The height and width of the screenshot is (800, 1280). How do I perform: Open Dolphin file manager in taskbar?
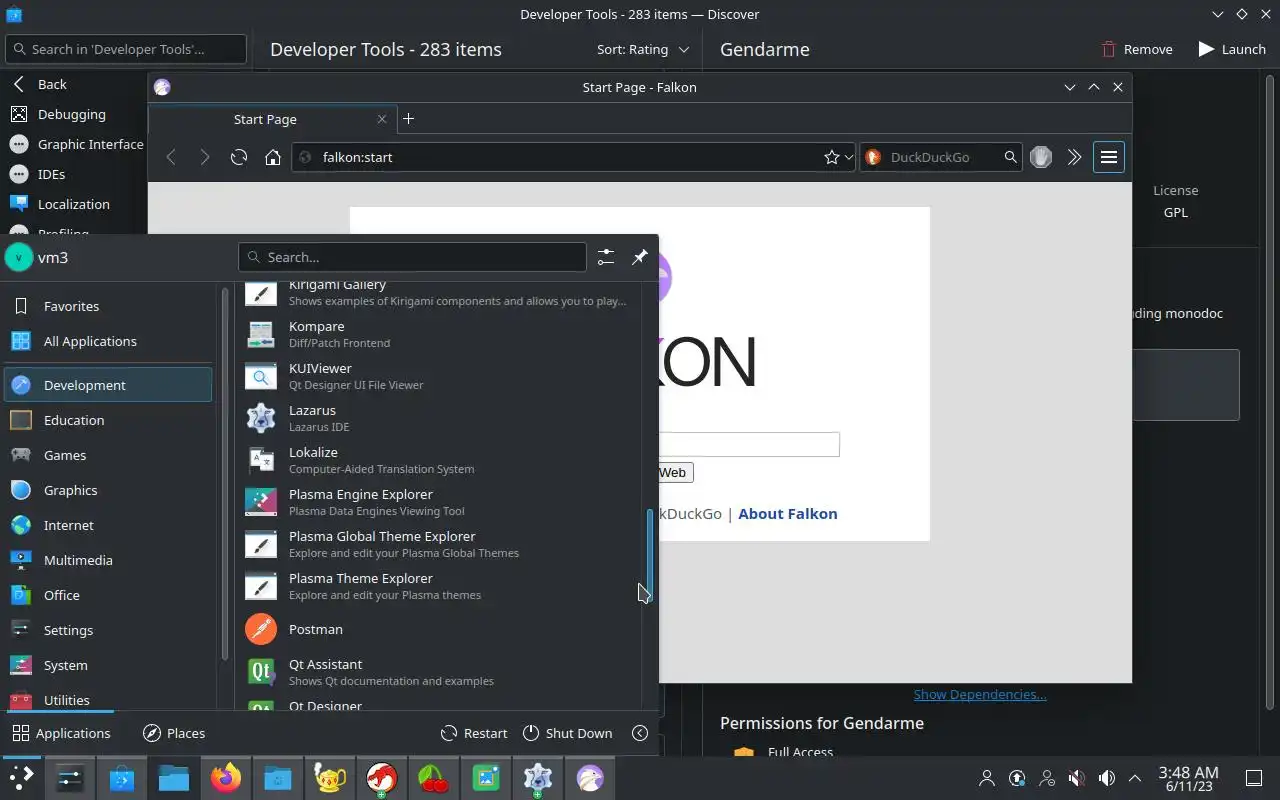point(174,778)
